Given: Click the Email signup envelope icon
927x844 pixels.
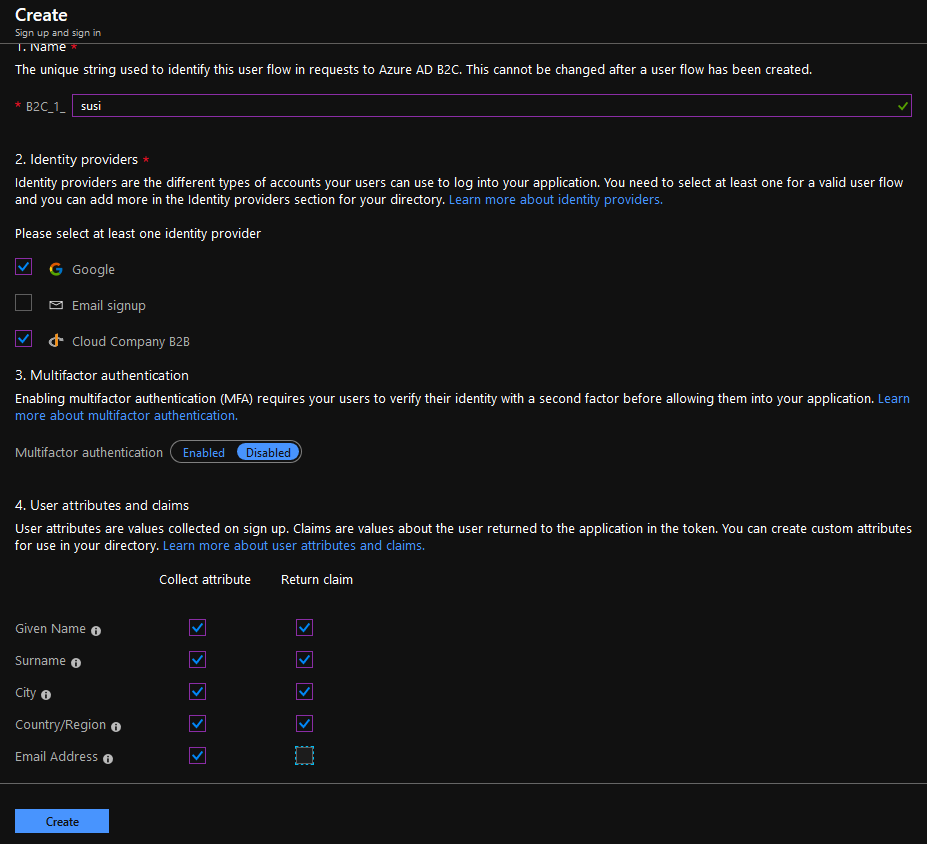Looking at the screenshot, I should coord(55,304).
